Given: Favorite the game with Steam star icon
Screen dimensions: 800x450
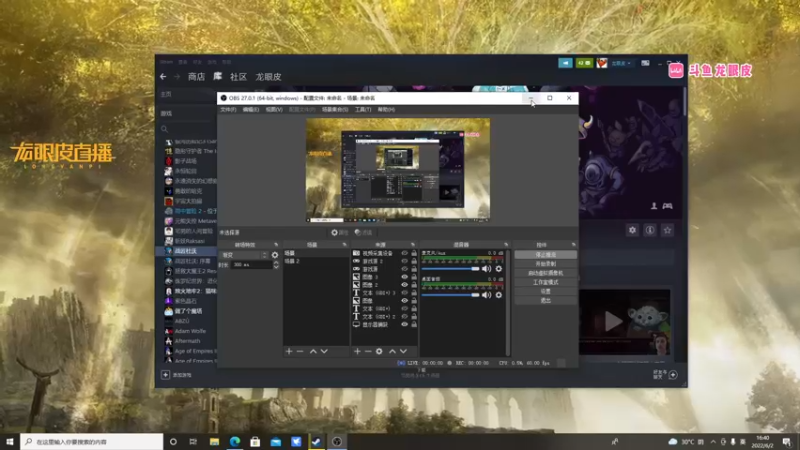Looking at the screenshot, I should (667, 230).
